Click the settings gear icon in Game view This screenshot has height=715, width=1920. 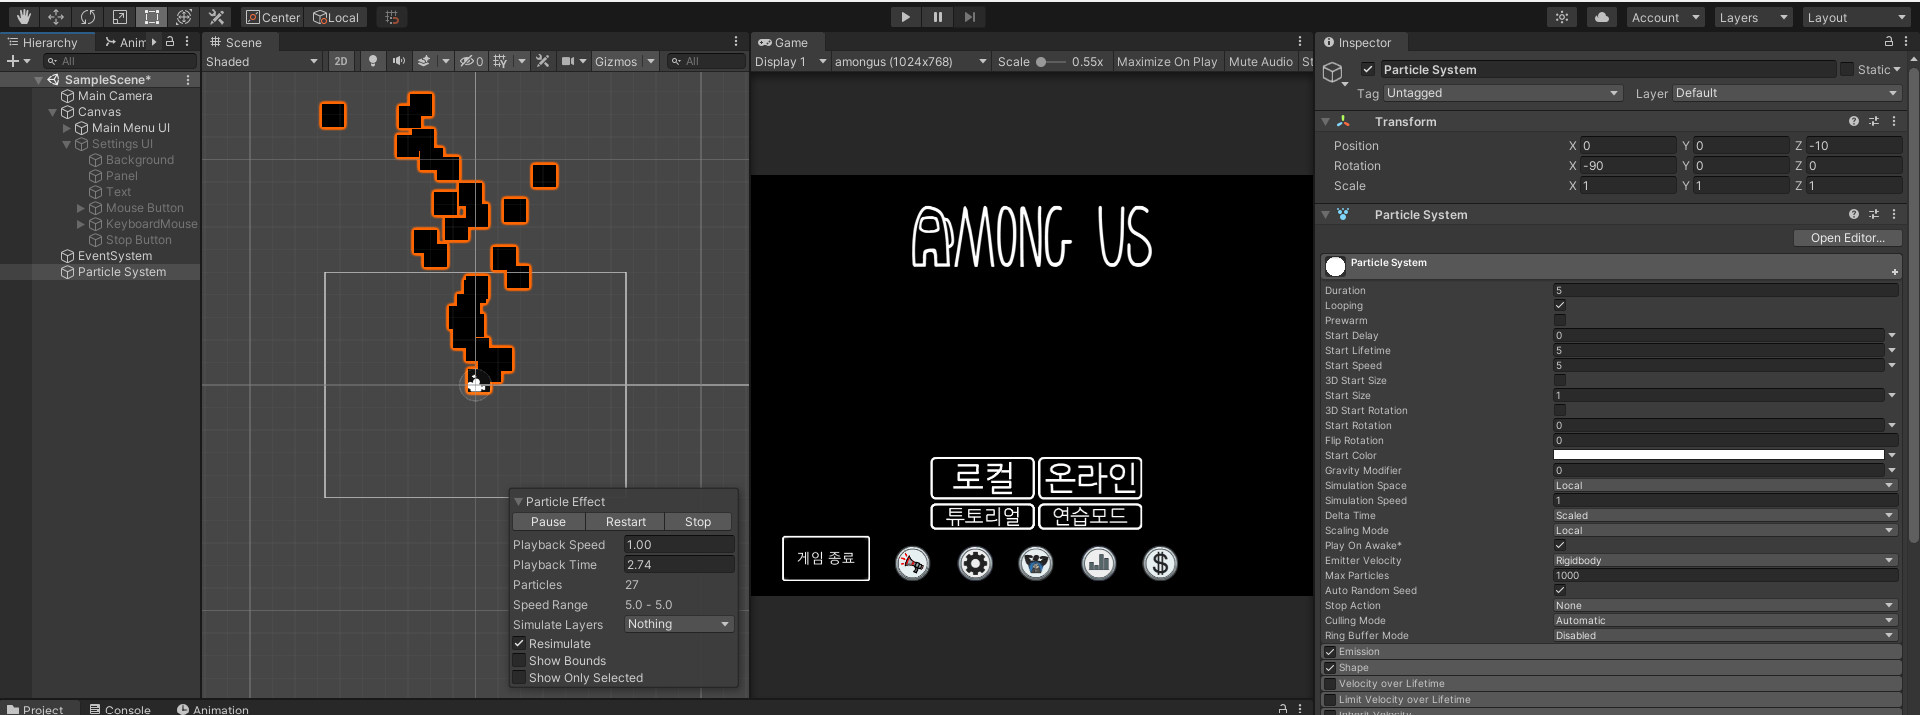coord(975,564)
